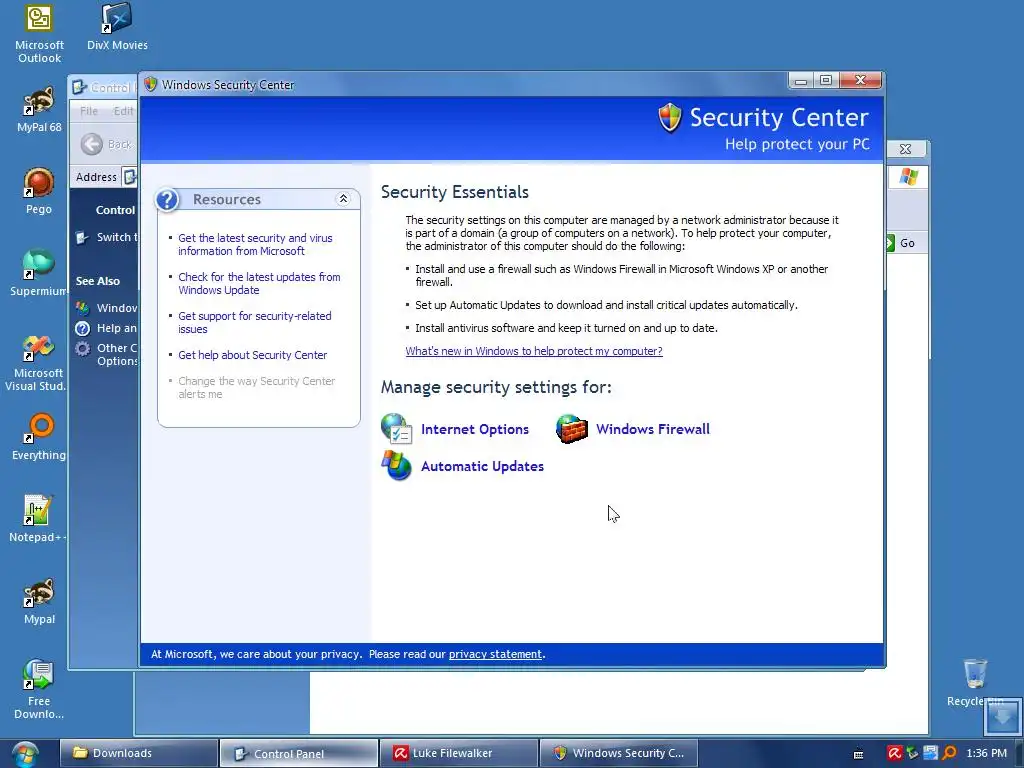
Task: Open the Recycle Bin desktop icon
Action: pyautogui.click(x=975, y=682)
